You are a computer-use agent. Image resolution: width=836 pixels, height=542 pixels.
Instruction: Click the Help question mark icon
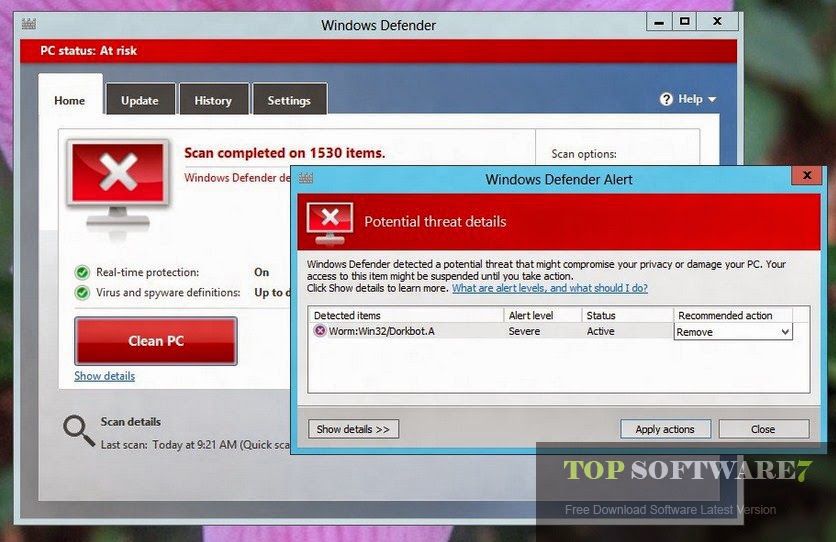click(666, 99)
